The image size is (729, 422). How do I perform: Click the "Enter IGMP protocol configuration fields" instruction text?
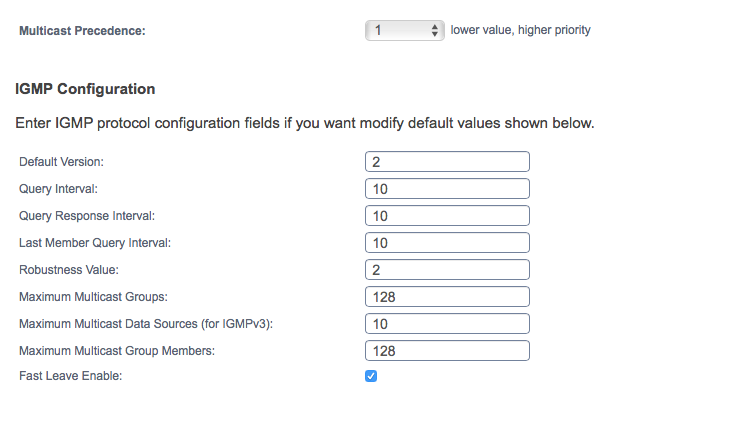(x=305, y=124)
